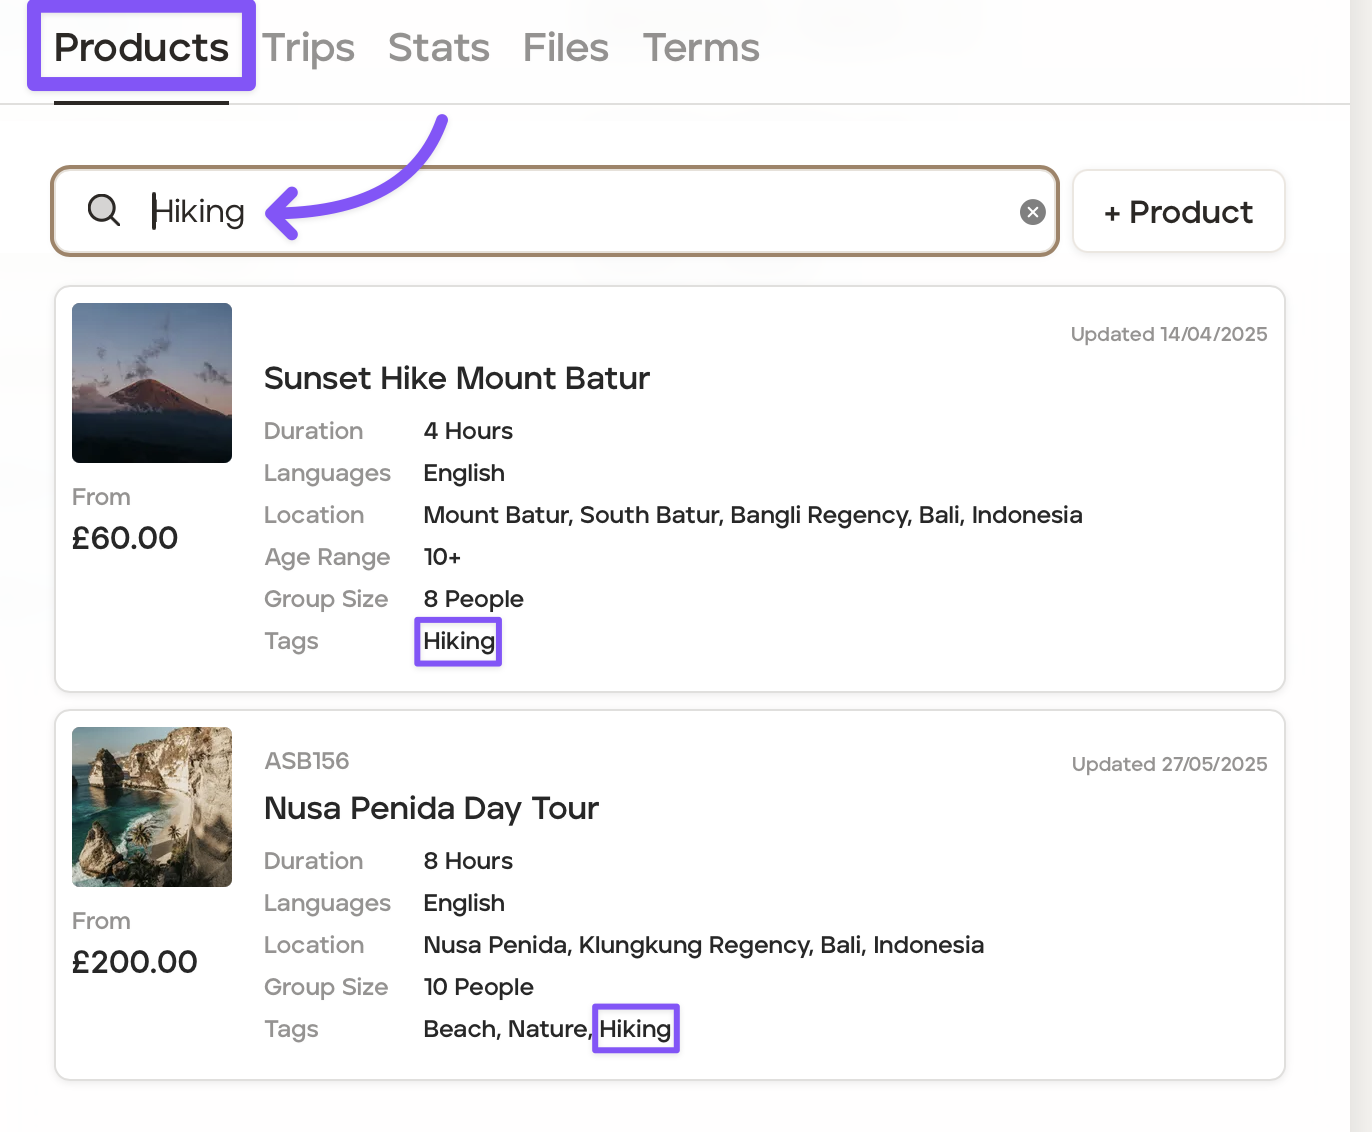Select the Files tab
Screen dimensions: 1372x1132
565,48
